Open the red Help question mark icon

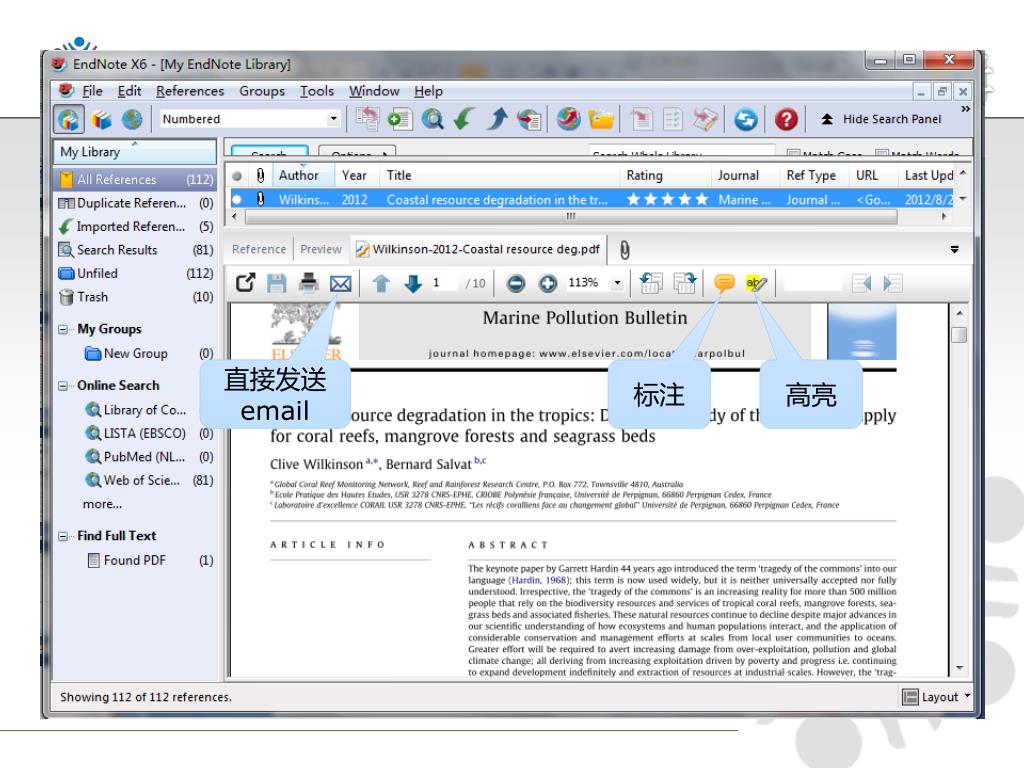[786, 120]
